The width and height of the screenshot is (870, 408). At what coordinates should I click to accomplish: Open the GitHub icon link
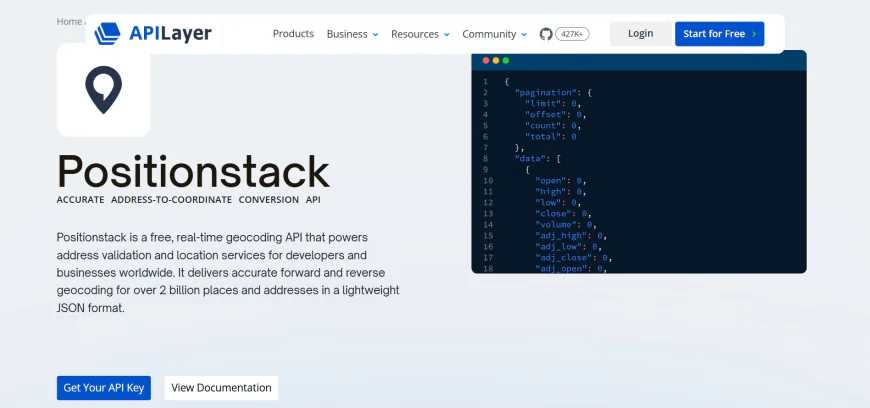point(546,34)
